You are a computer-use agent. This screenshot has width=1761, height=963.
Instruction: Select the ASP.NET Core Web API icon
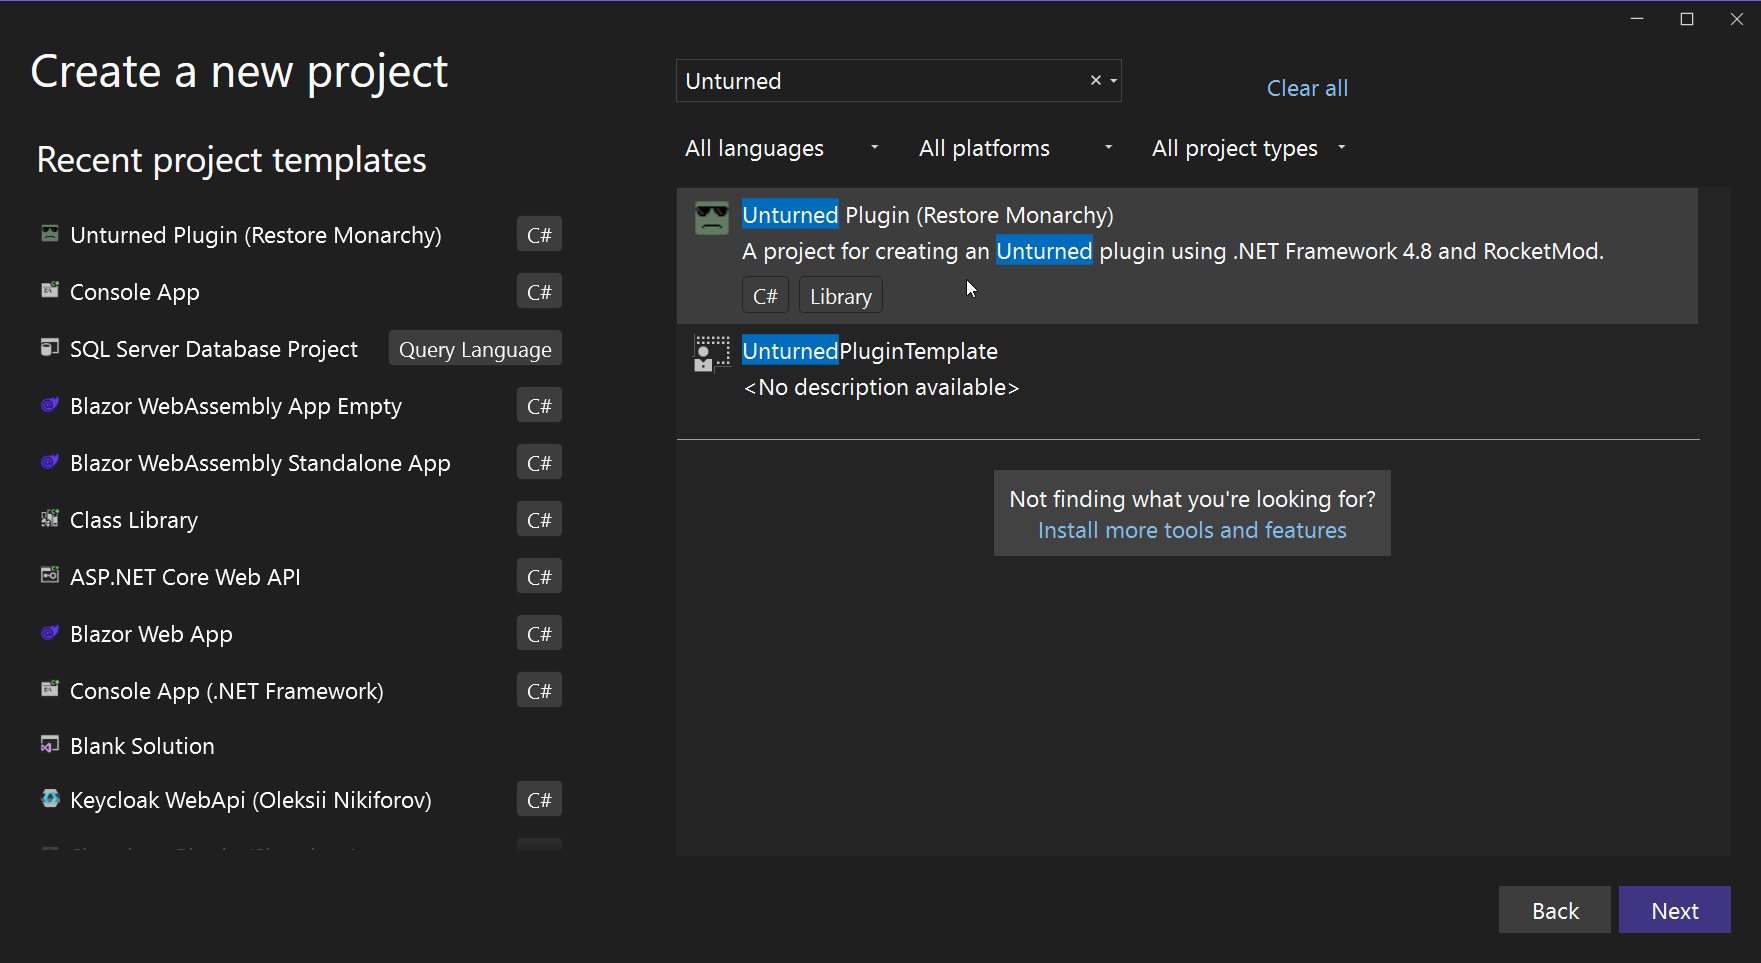(x=50, y=575)
